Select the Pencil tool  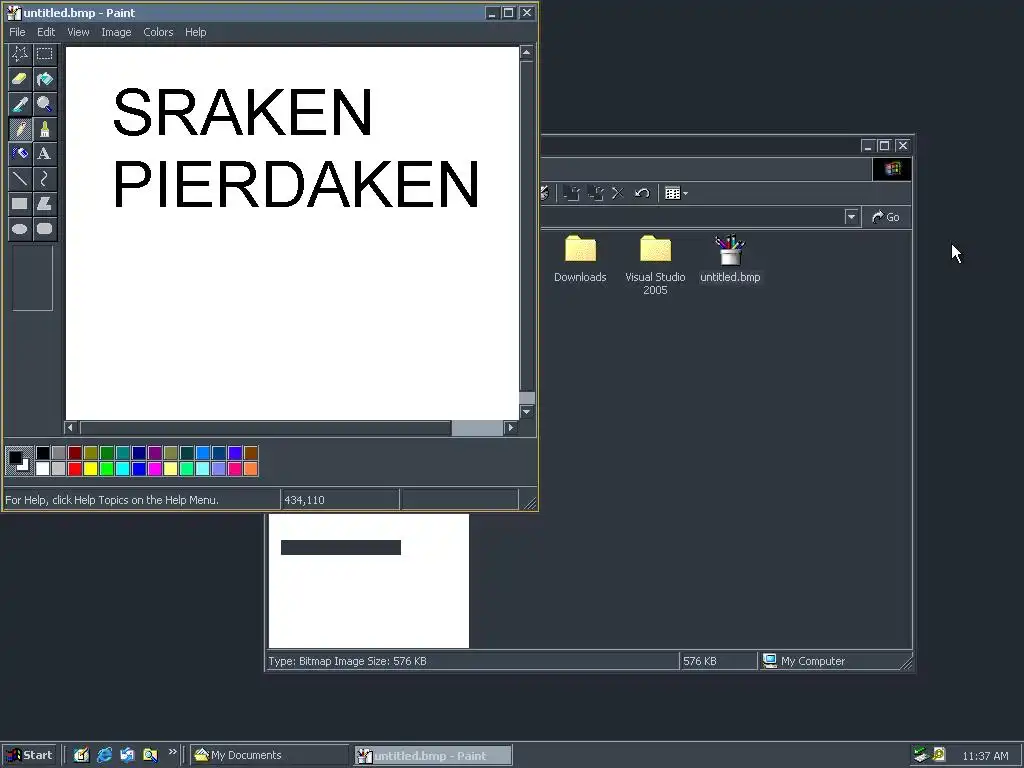(20, 129)
